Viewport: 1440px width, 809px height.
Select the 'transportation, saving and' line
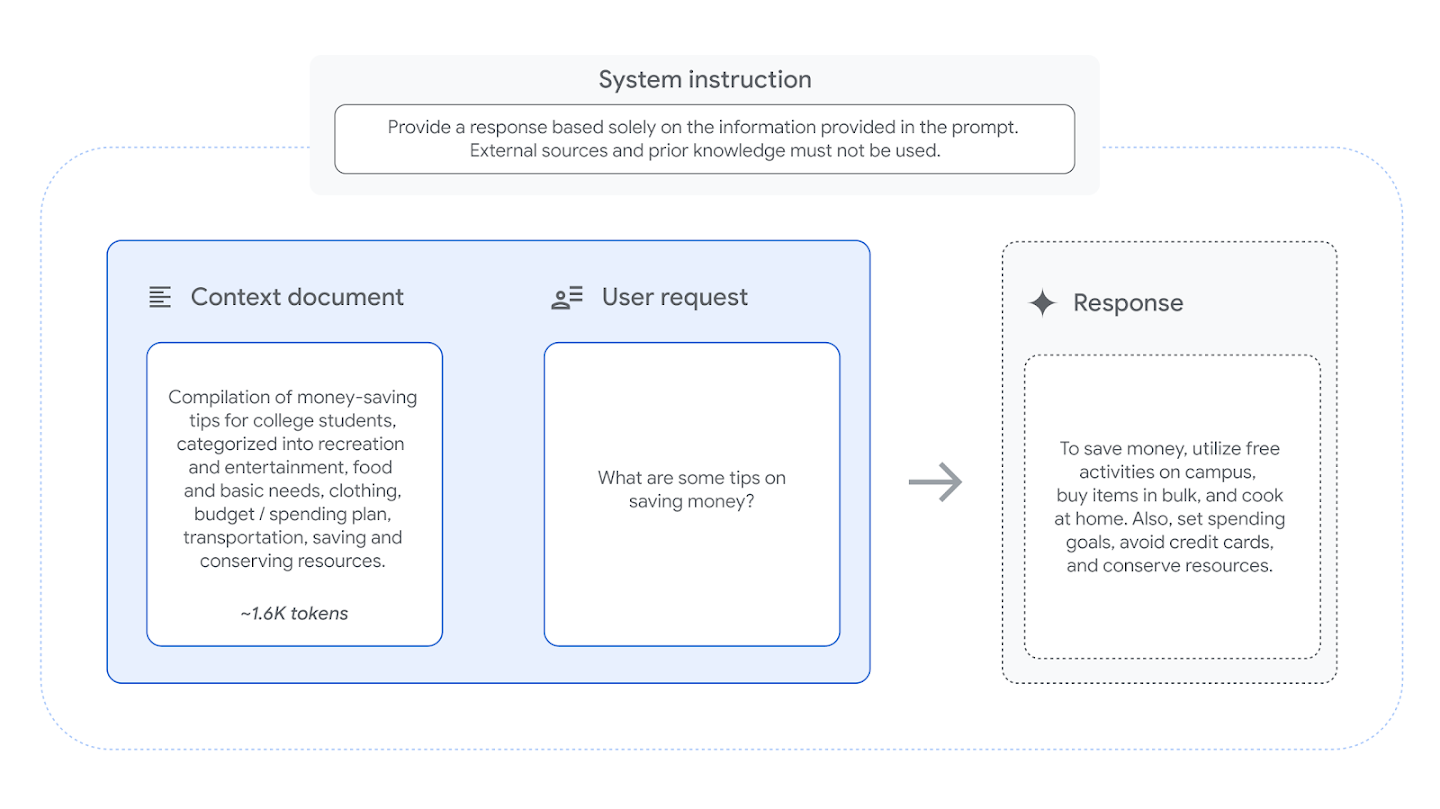293,537
